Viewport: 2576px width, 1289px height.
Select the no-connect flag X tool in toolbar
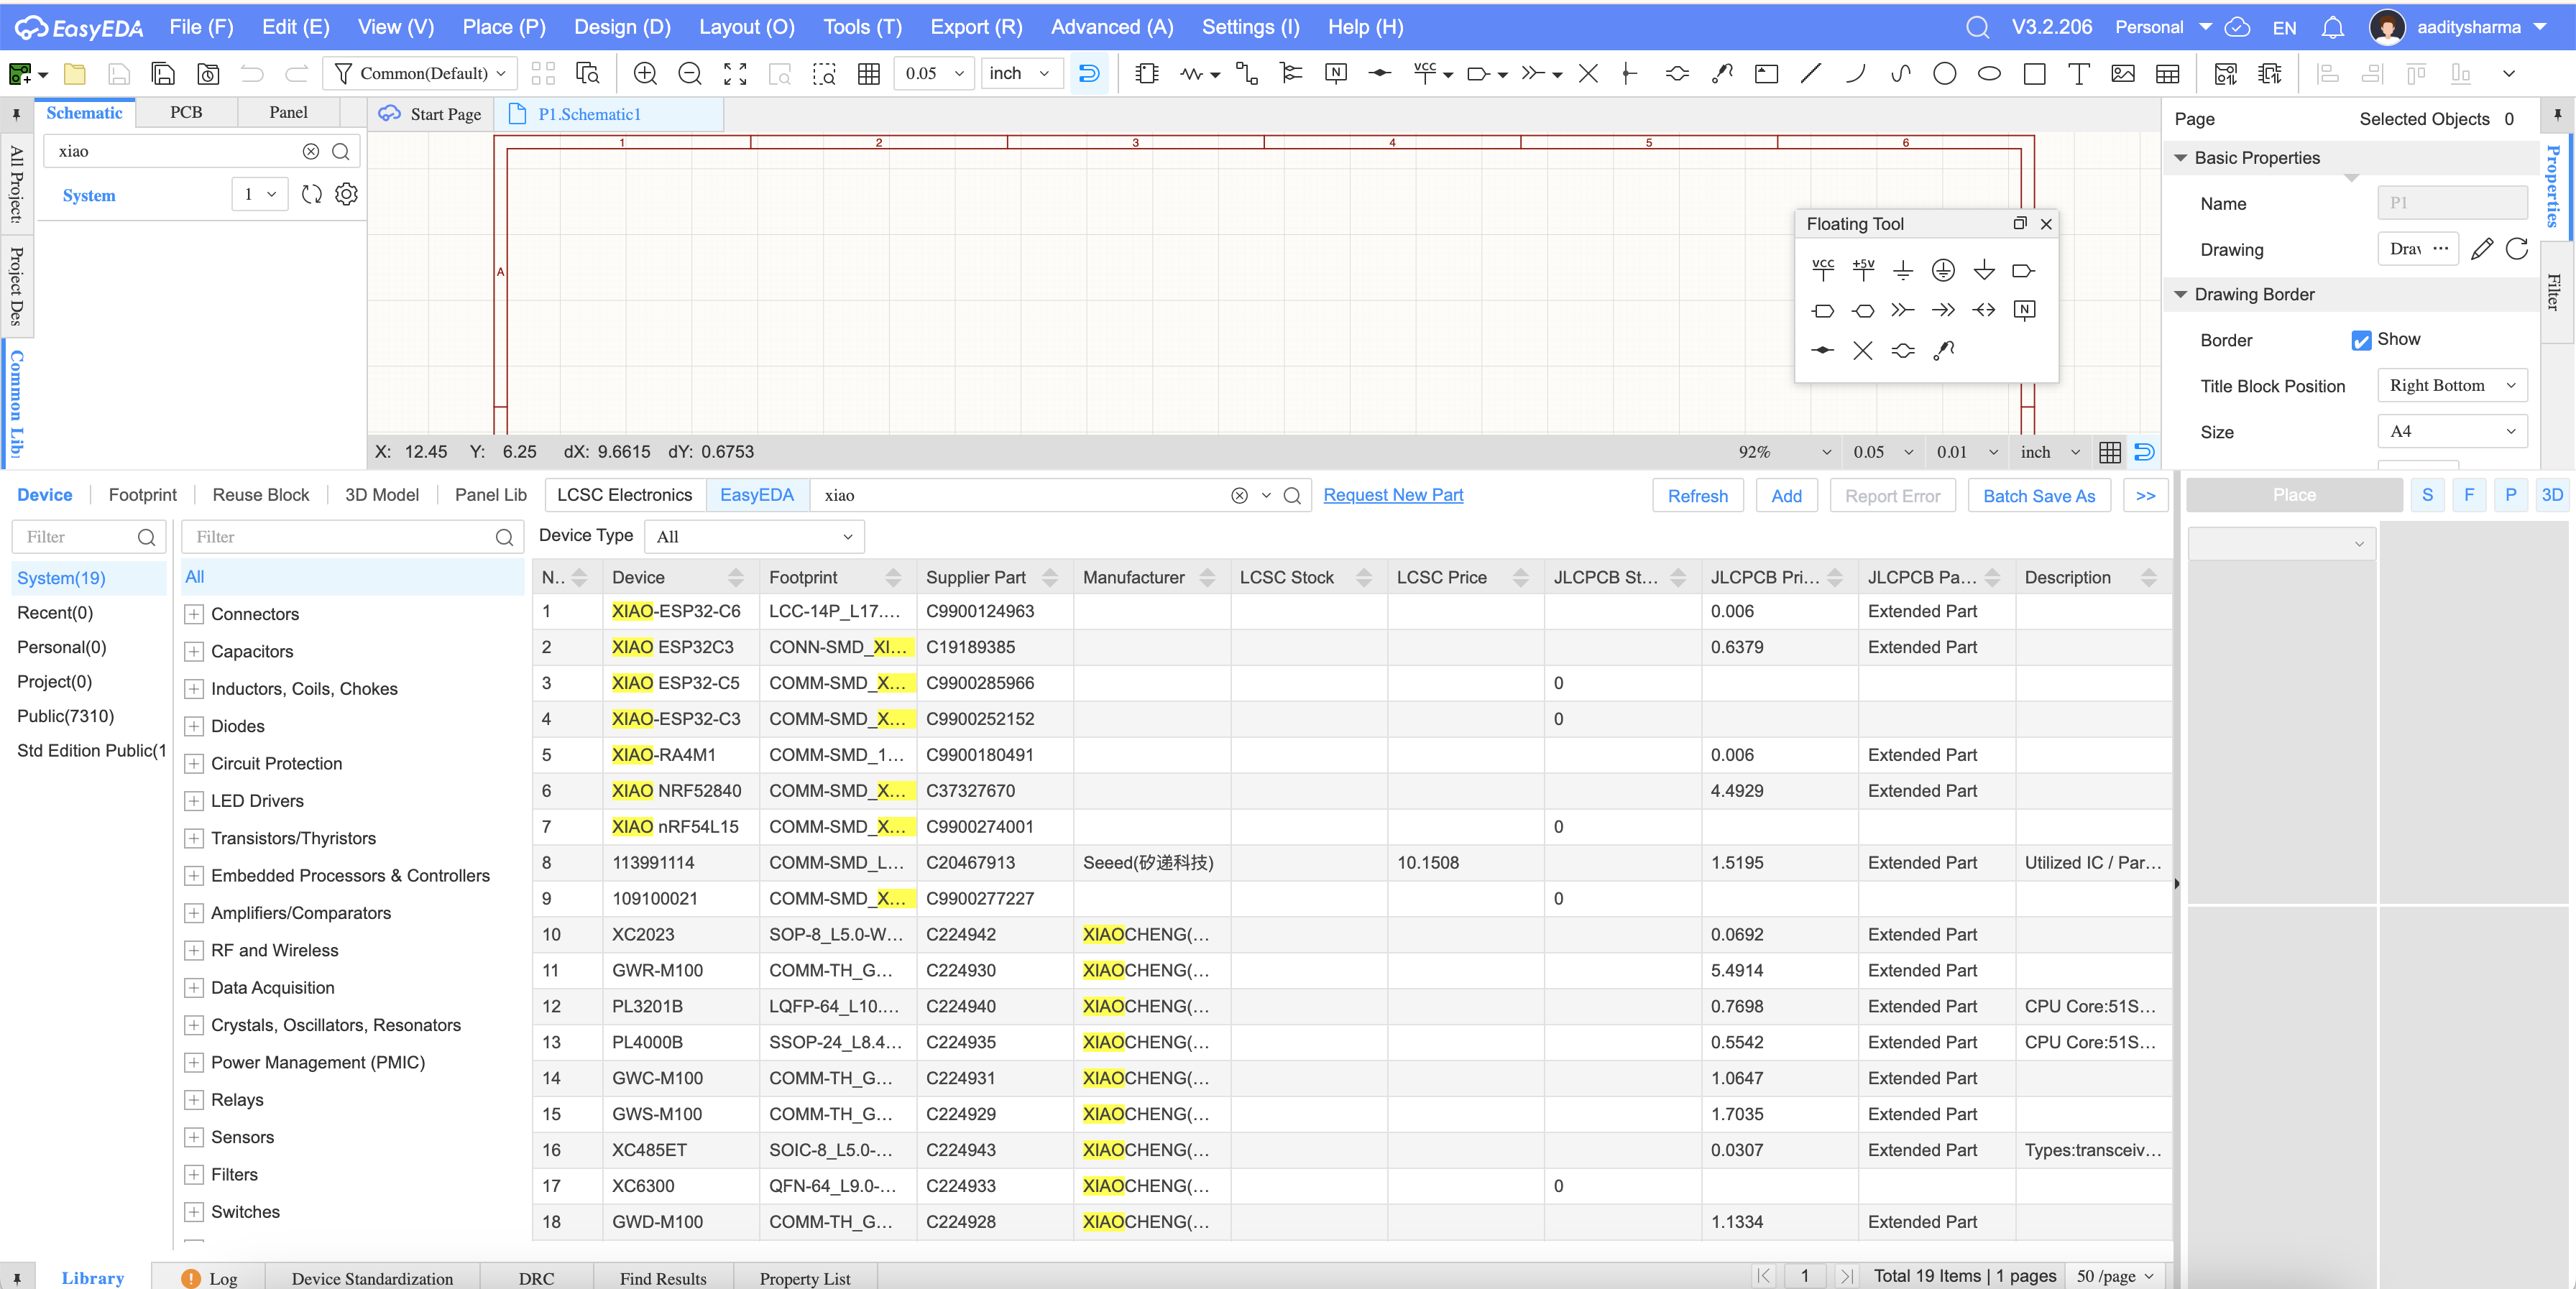coord(1588,74)
